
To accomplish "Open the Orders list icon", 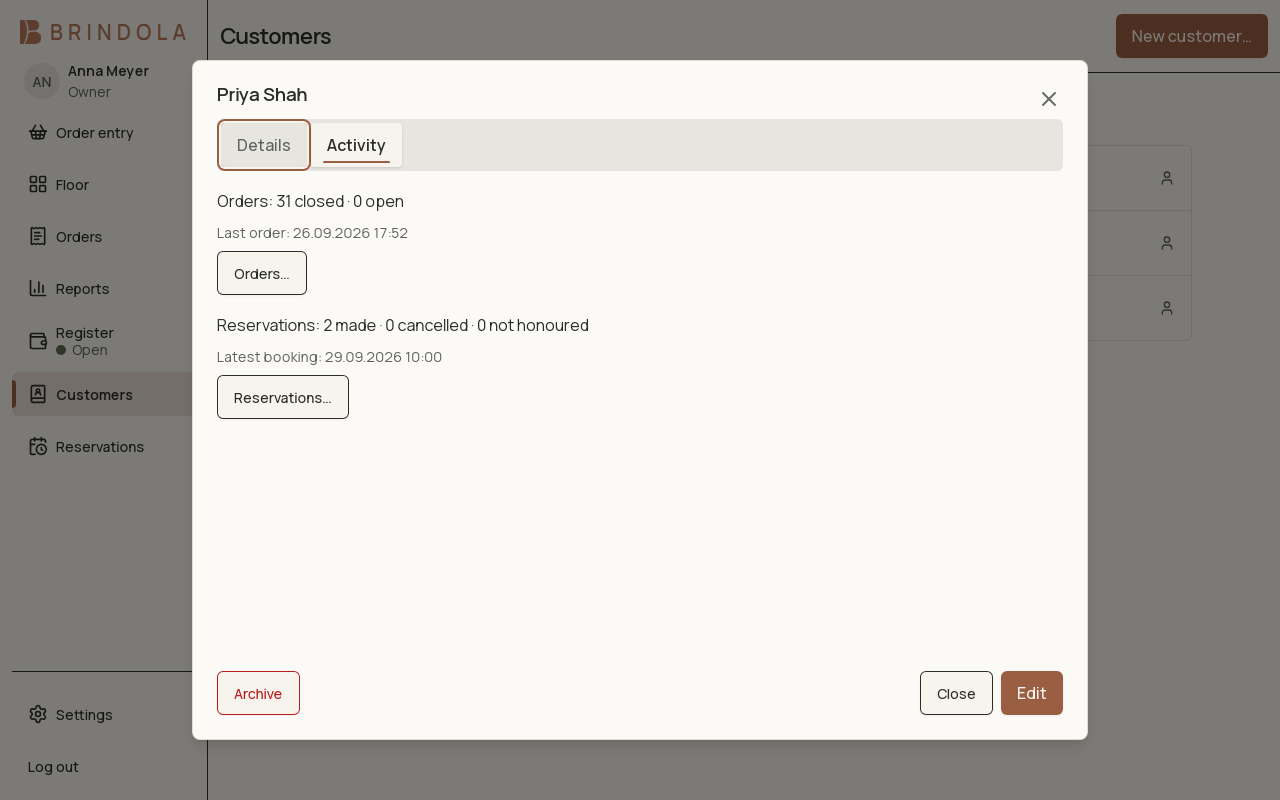I will pos(38,236).
